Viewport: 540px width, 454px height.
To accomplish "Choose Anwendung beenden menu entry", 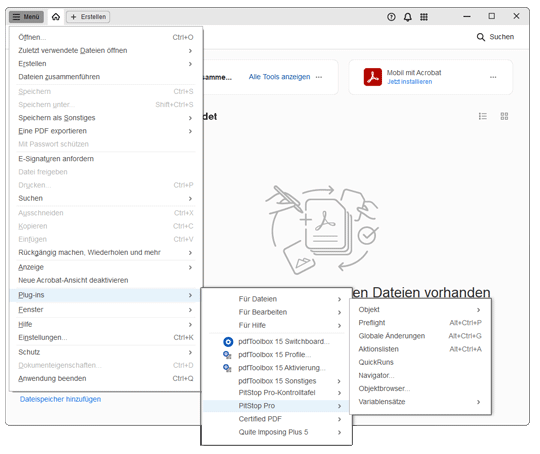I will pos(105,378).
